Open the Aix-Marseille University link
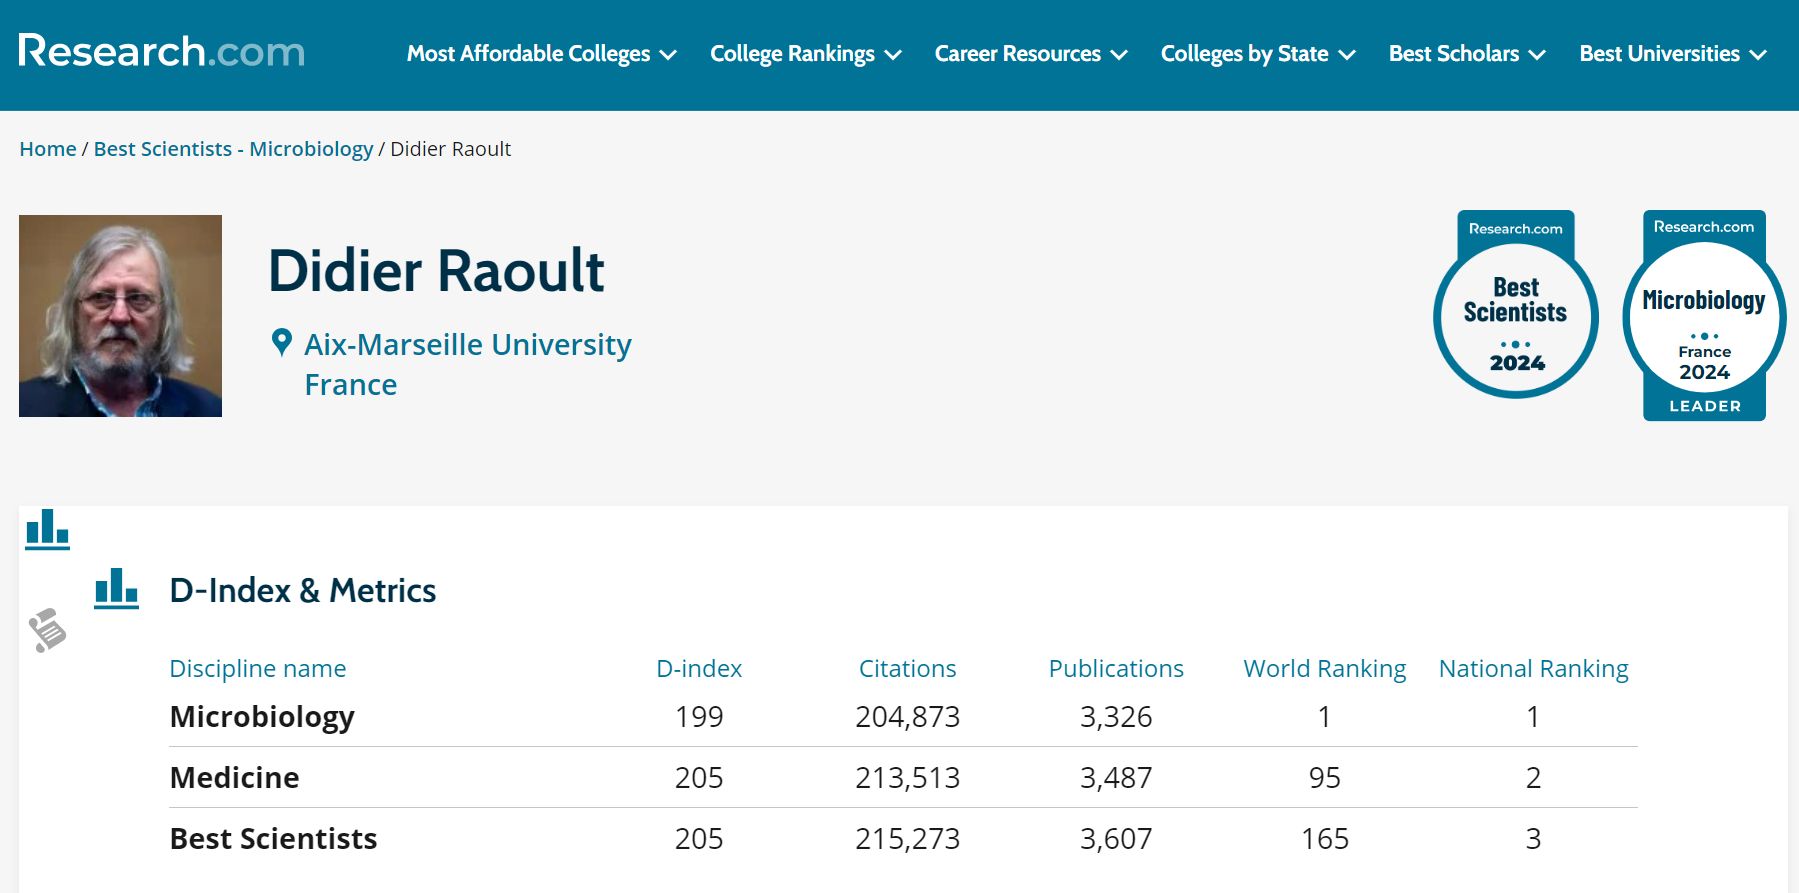The height and width of the screenshot is (893, 1799). (x=468, y=345)
